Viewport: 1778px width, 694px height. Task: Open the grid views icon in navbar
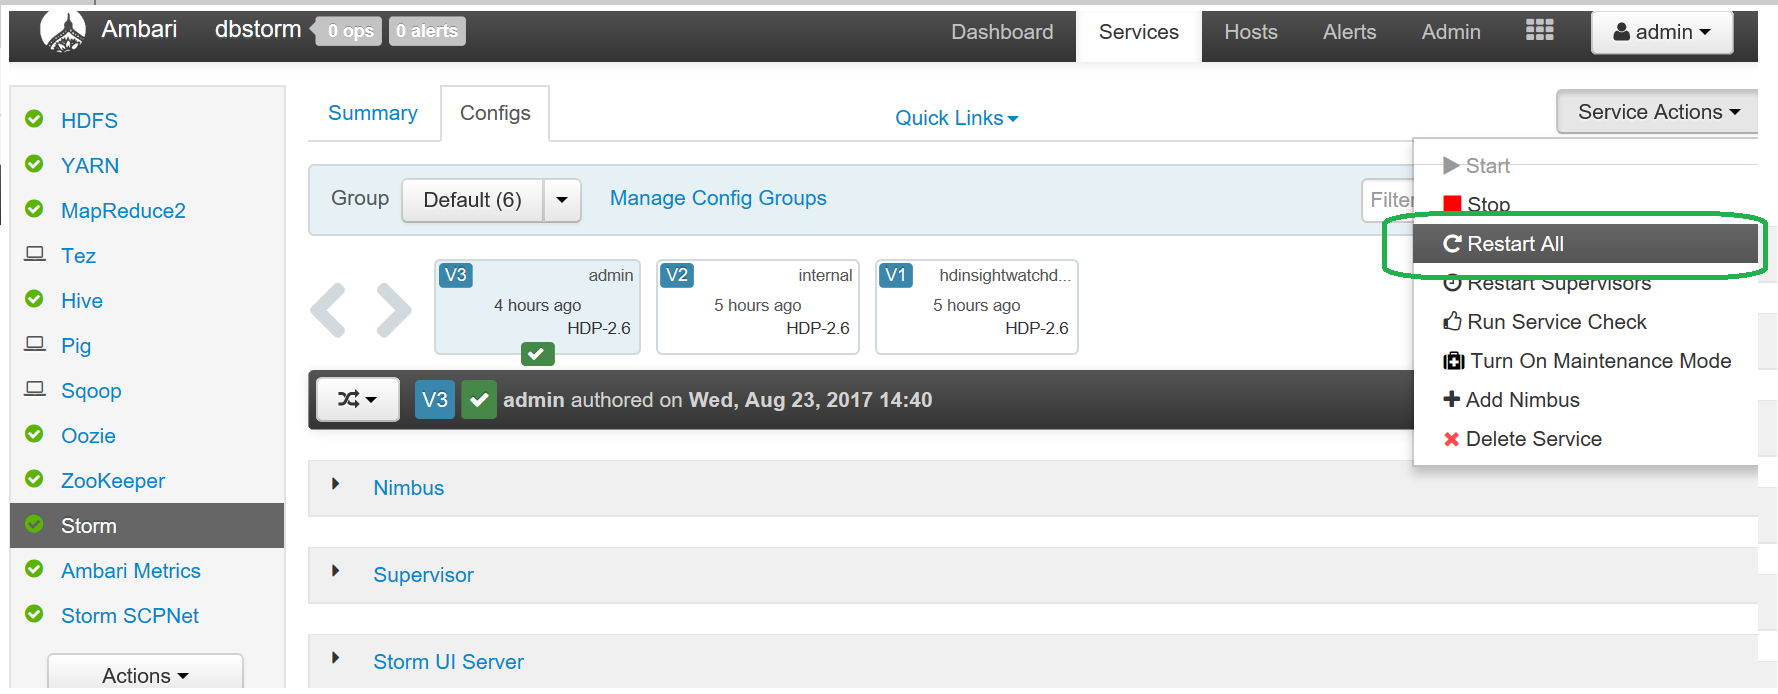(x=1539, y=31)
